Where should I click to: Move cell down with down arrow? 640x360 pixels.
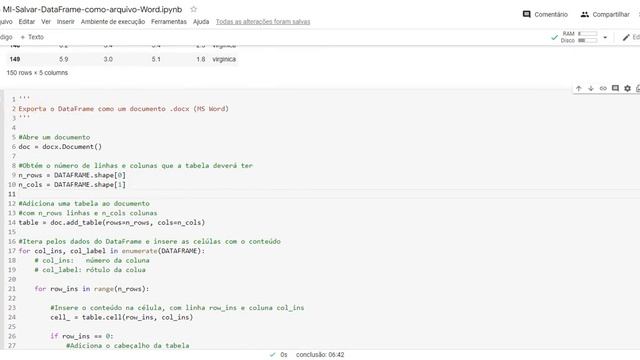pos(591,88)
